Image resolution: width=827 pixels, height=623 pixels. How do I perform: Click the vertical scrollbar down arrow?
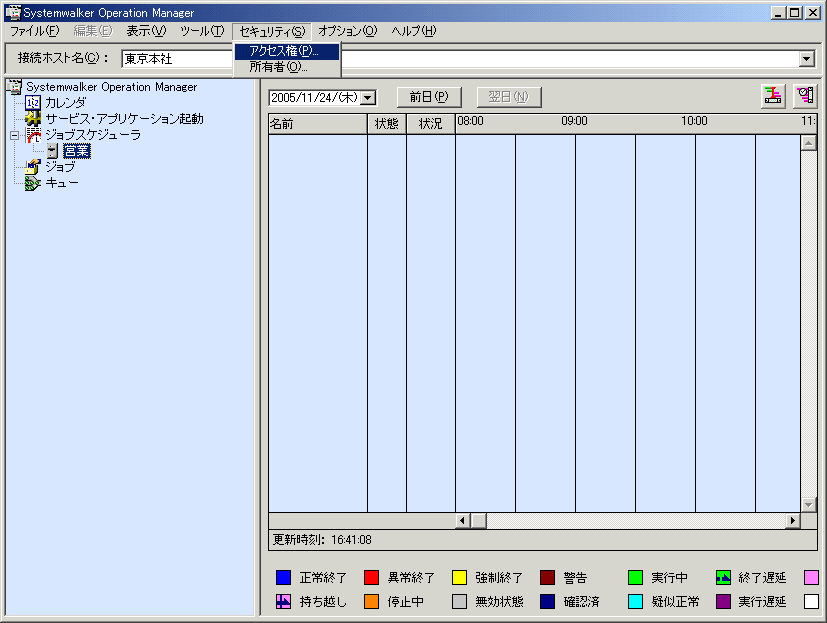coord(809,505)
